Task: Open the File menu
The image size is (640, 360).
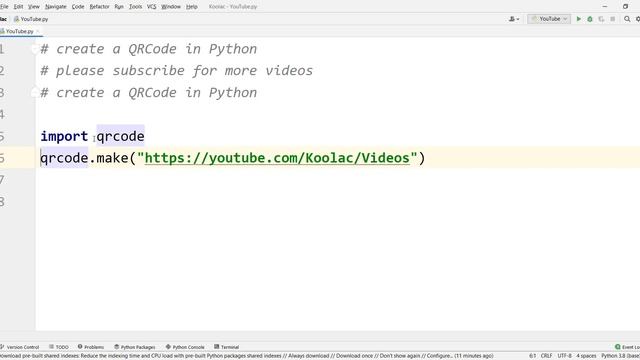Action: (x=4, y=7)
